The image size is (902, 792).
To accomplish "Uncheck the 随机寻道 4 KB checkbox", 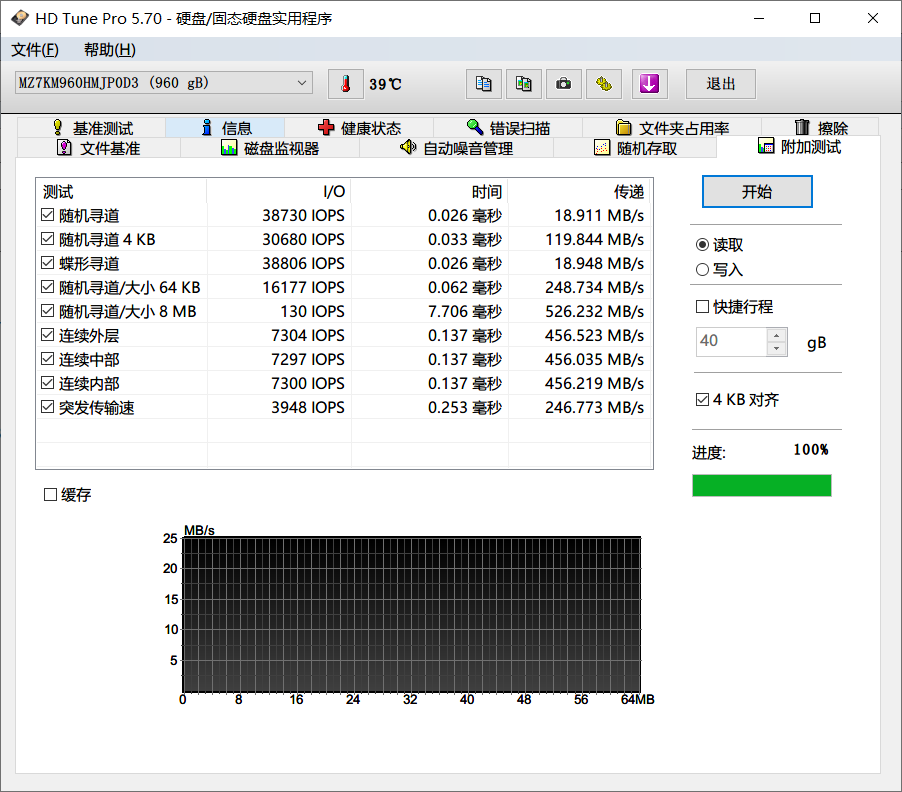I will pyautogui.click(x=48, y=239).
